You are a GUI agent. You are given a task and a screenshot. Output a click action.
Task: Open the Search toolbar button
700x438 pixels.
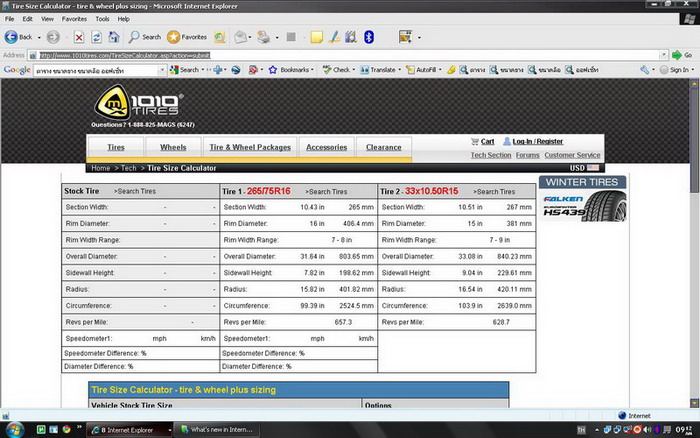click(145, 37)
